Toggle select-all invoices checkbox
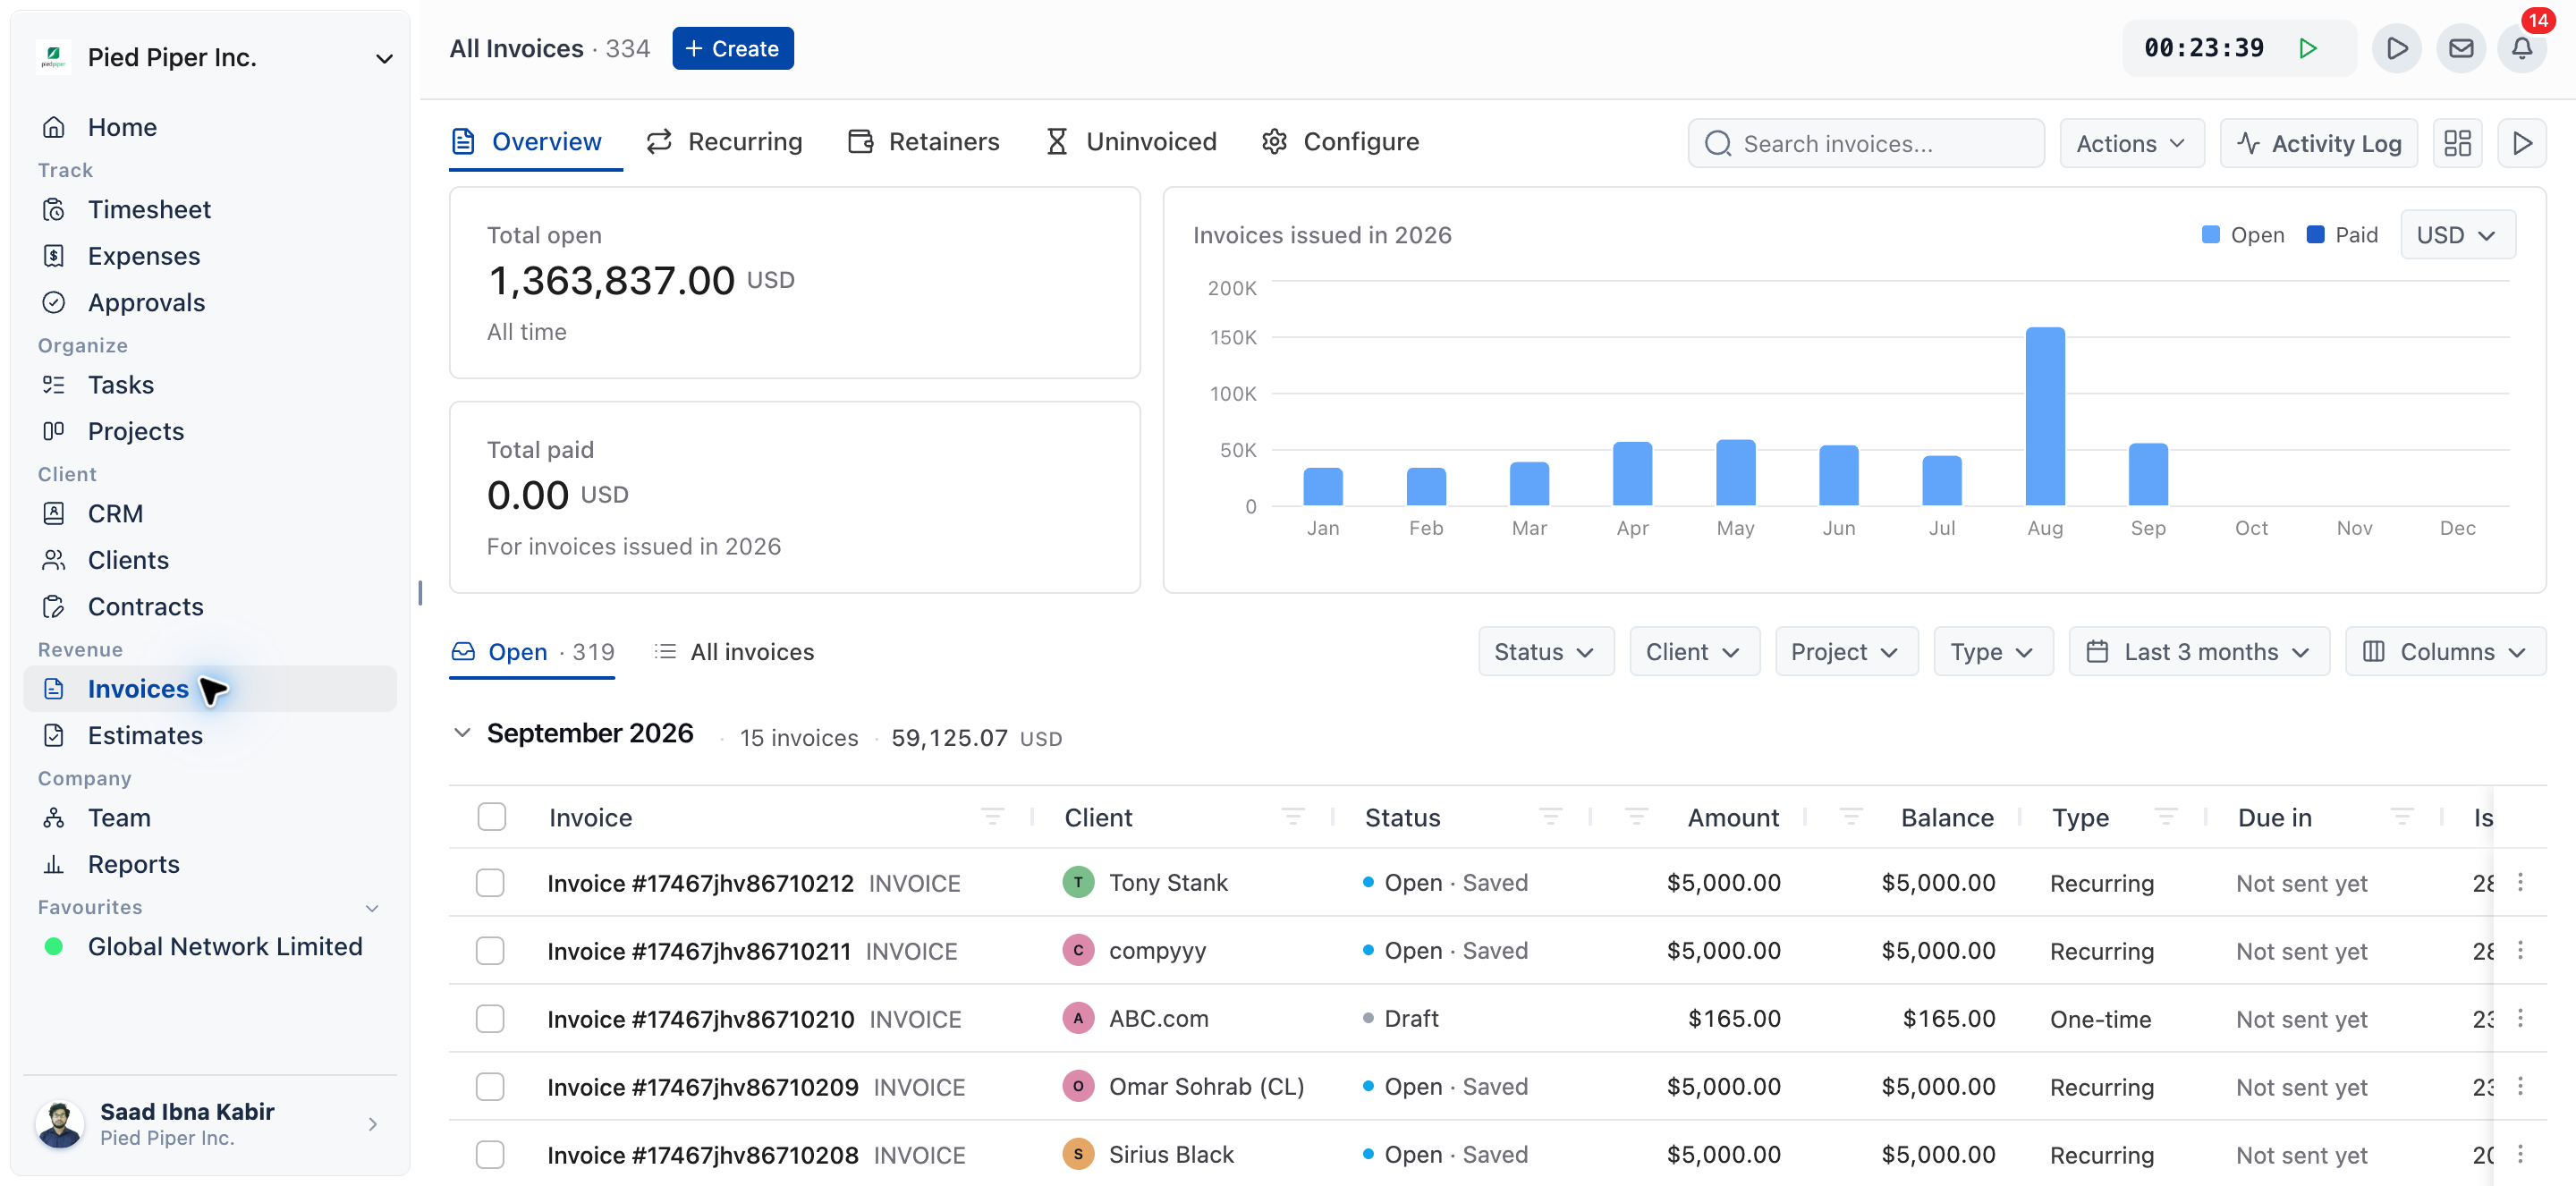2576x1186 pixels. [x=491, y=817]
